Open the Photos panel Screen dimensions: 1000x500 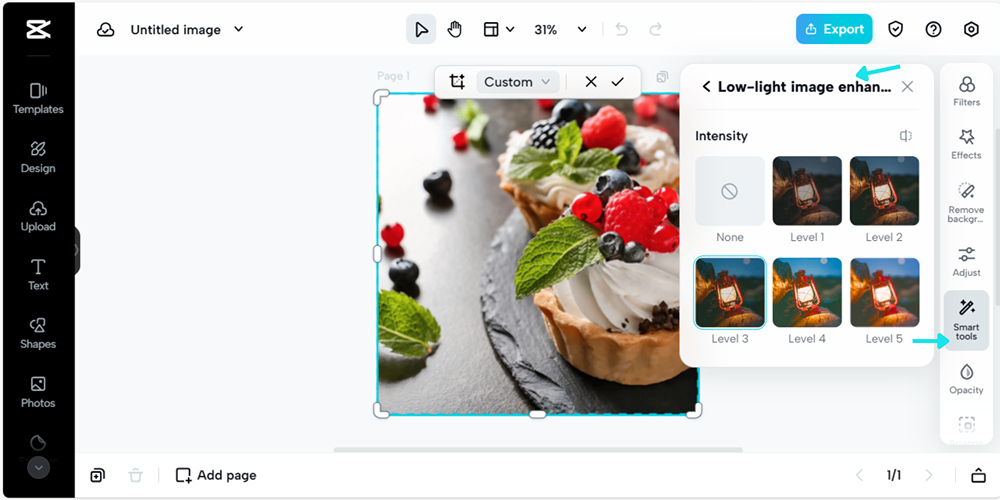pyautogui.click(x=38, y=392)
